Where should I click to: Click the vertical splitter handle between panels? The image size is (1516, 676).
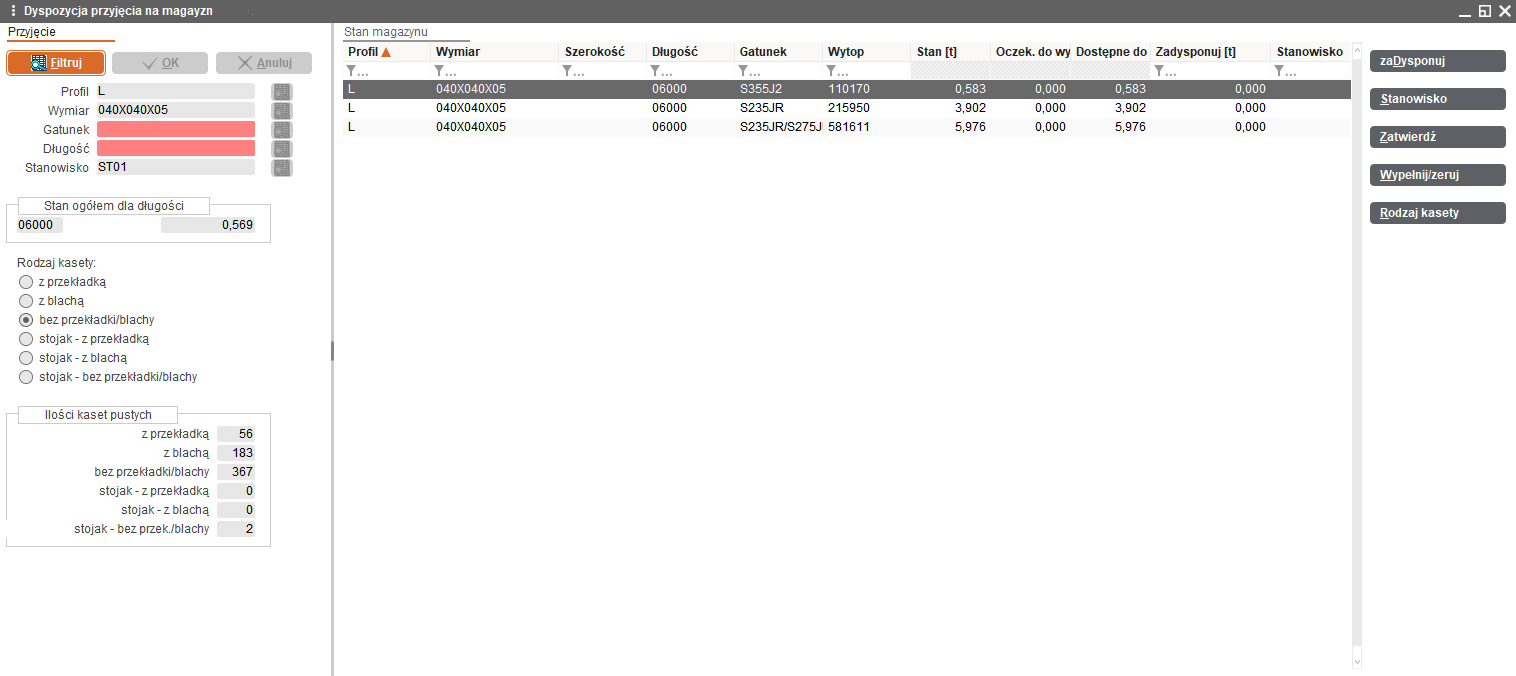point(331,350)
